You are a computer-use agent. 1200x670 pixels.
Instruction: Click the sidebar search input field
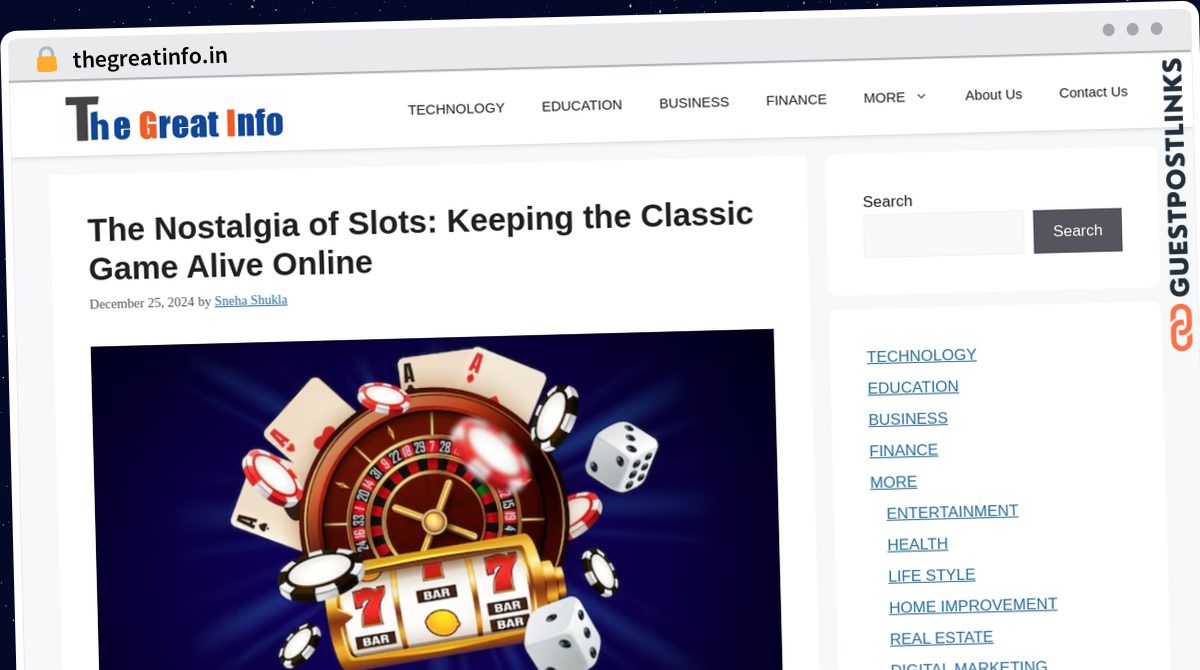[944, 234]
